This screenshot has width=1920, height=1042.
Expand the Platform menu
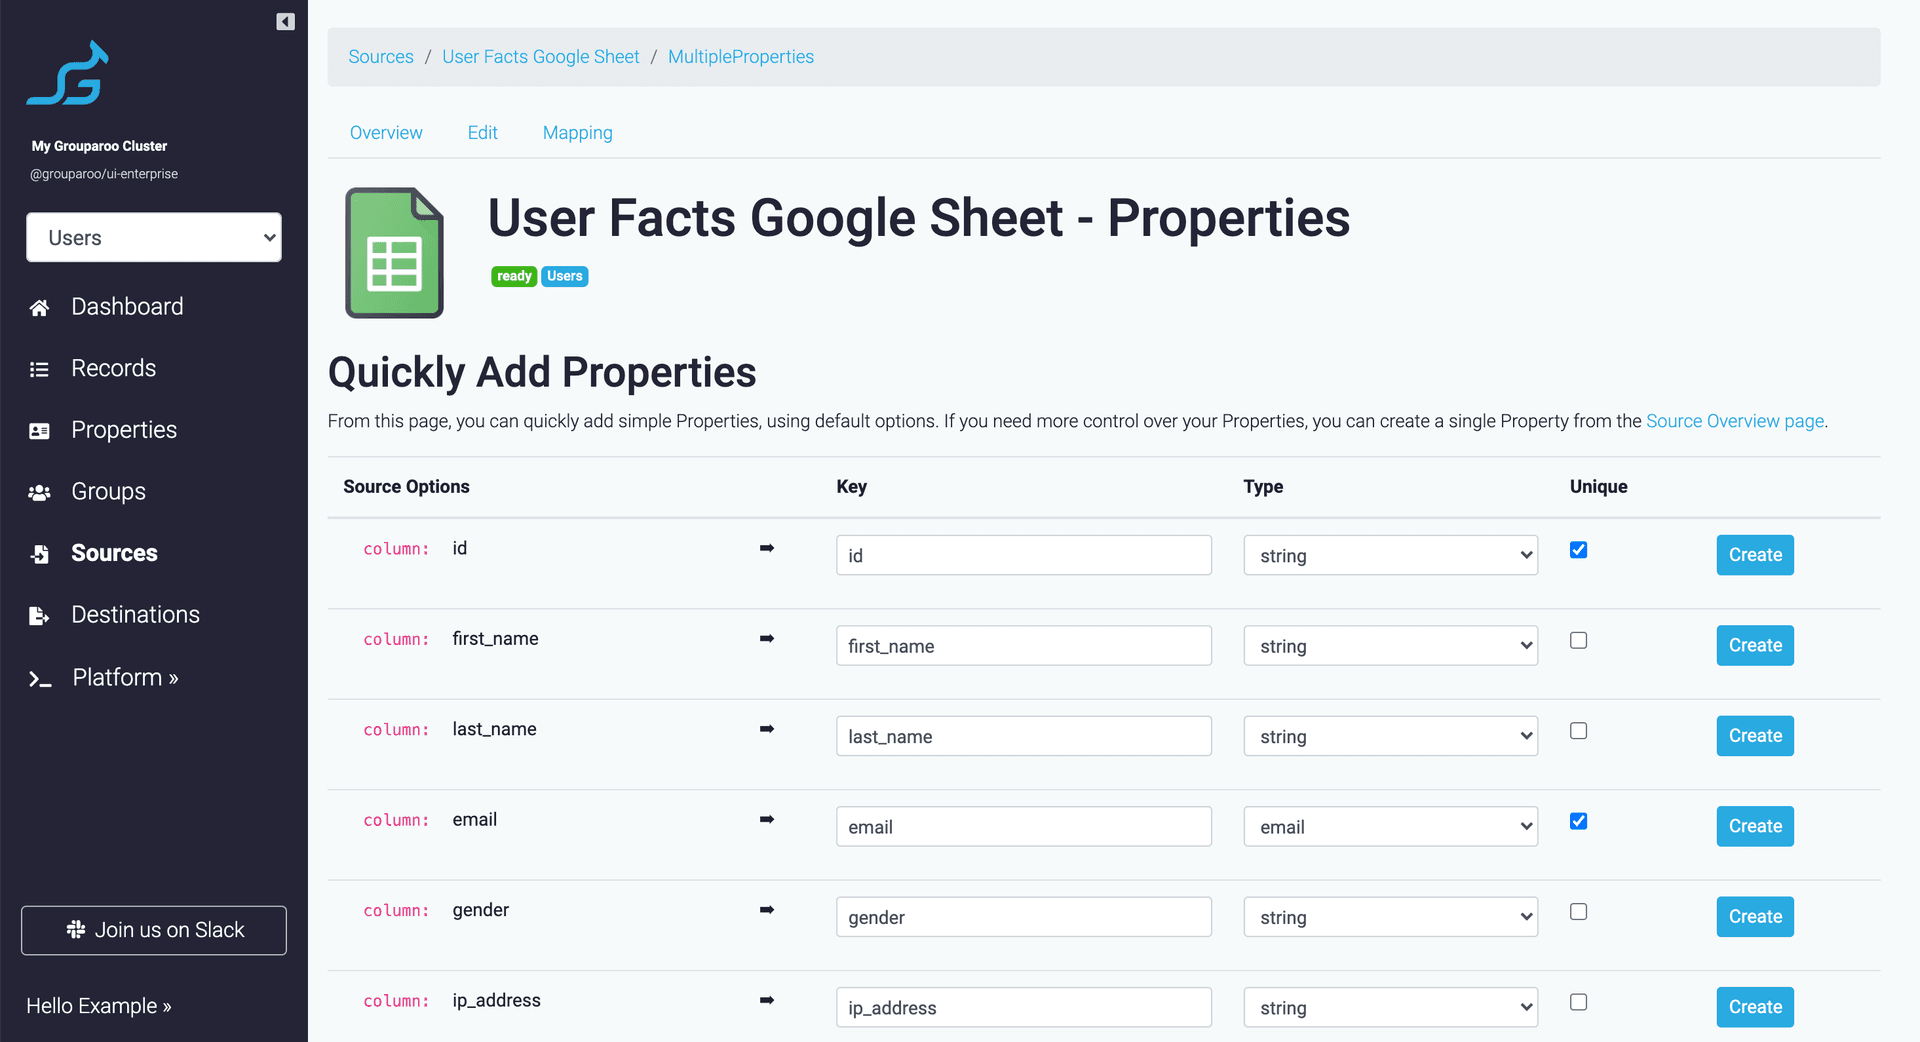[x=125, y=678]
